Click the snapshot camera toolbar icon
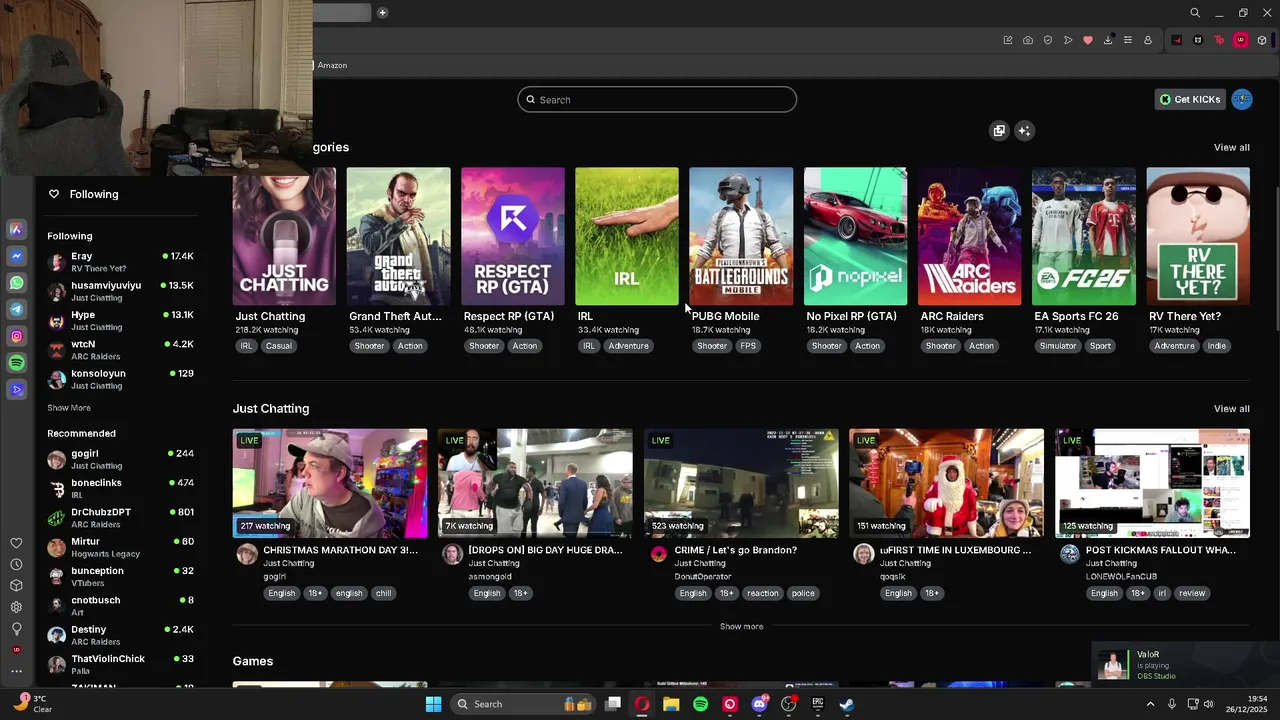Screen dimensions: 1280x720 1028,40
